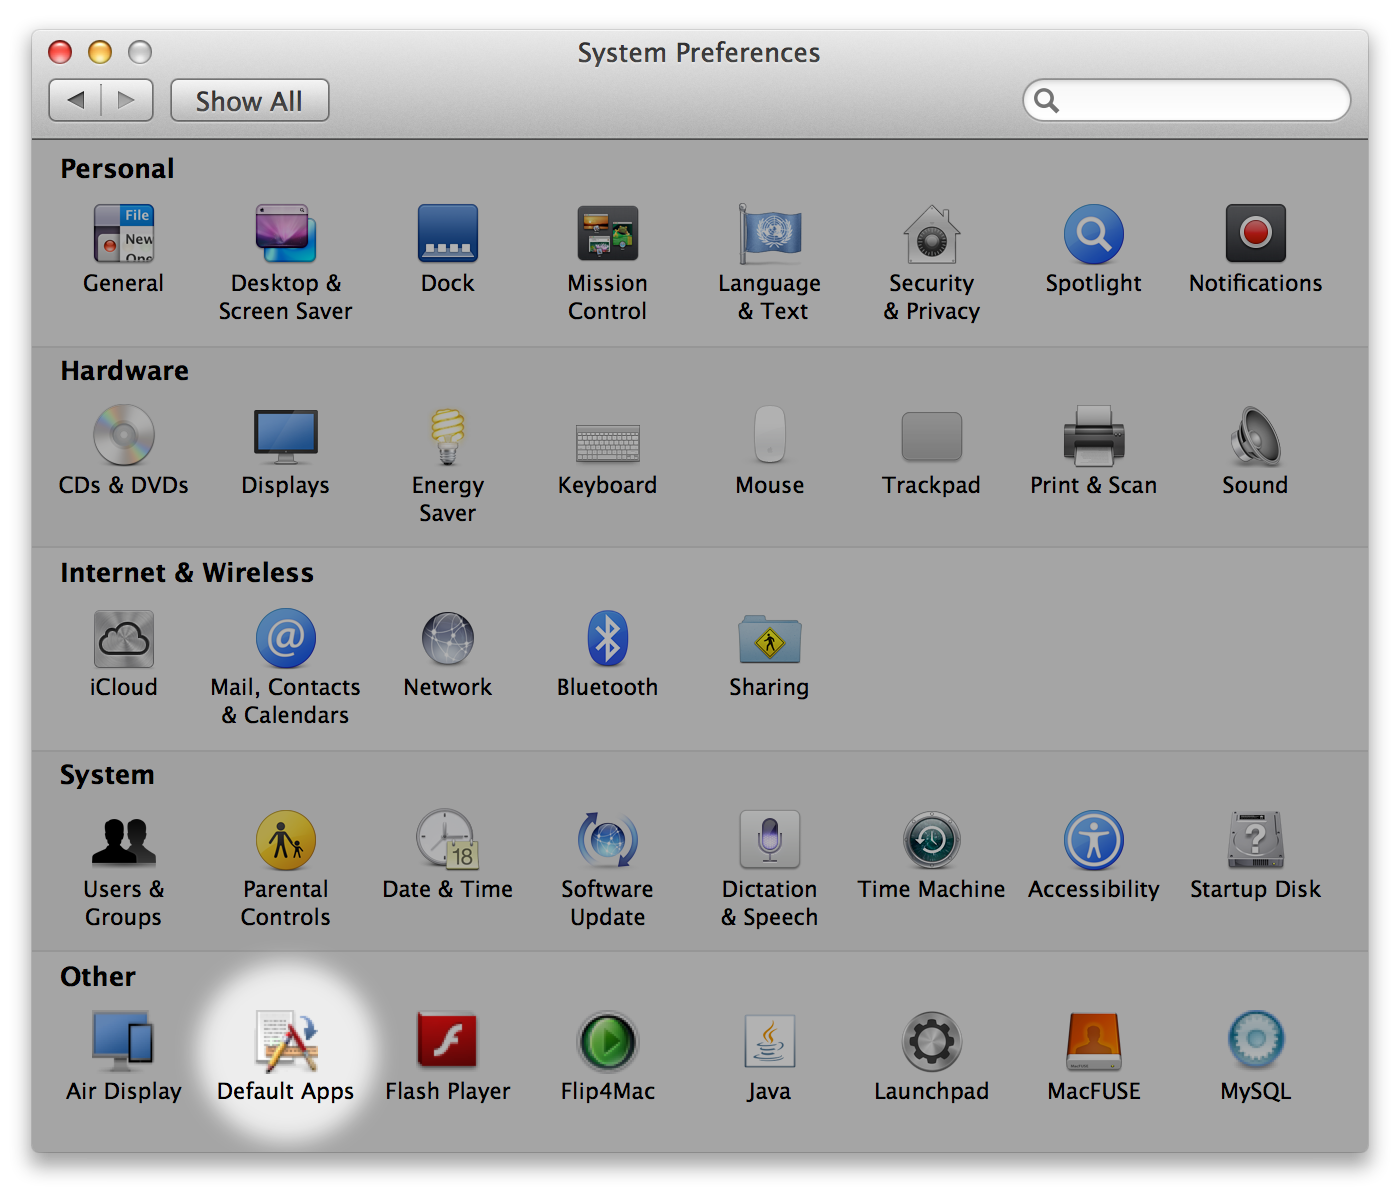The height and width of the screenshot is (1192, 1396).
Task: Click the iCloud icon
Action: tap(124, 639)
